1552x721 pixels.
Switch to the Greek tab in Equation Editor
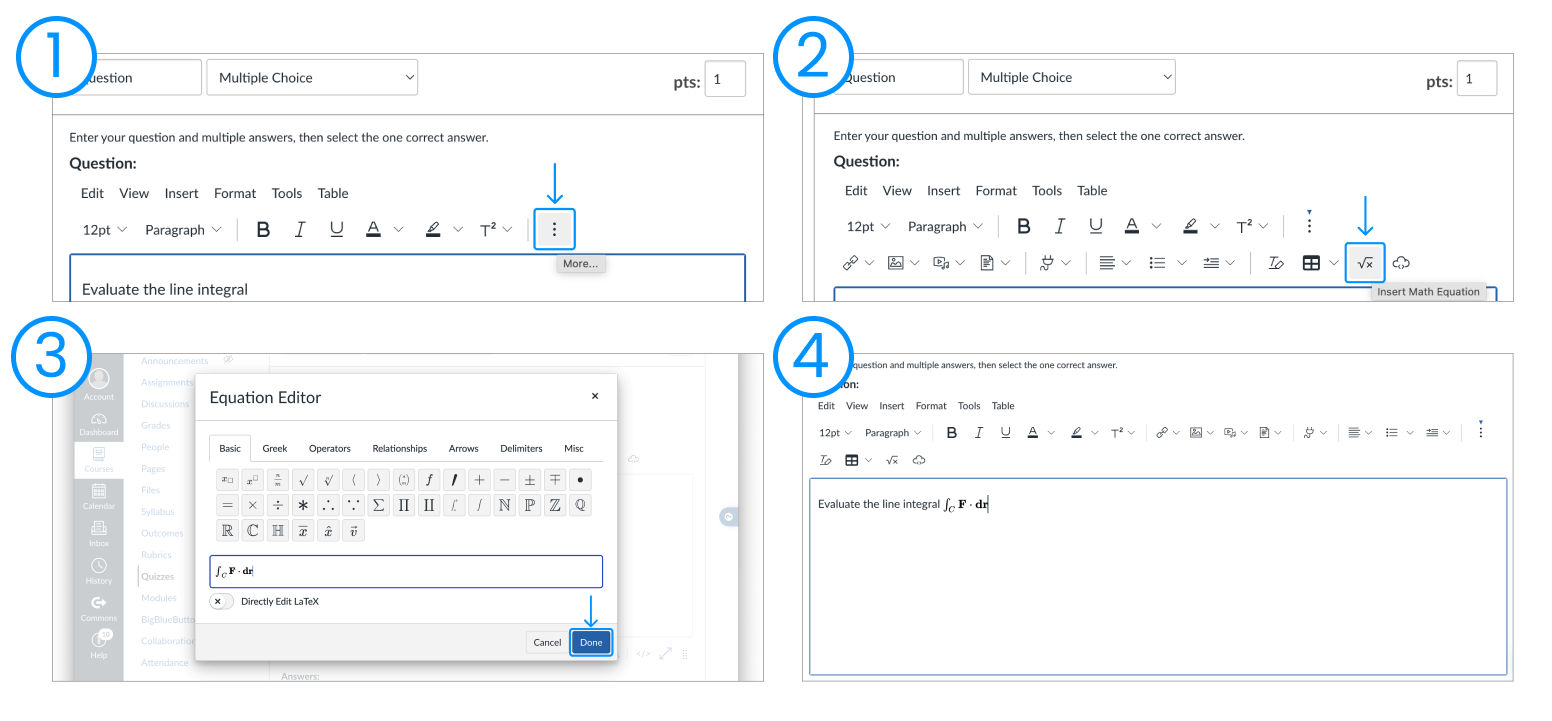pos(274,448)
